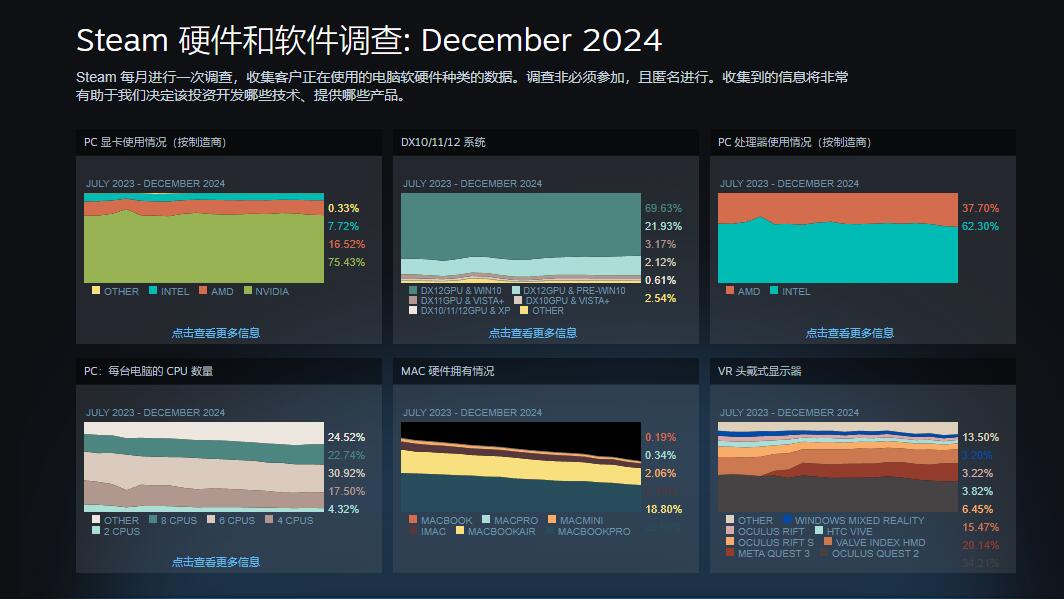Click the 8 CPUS legend swatch
Screen dimensions: 1064x599
[152, 520]
